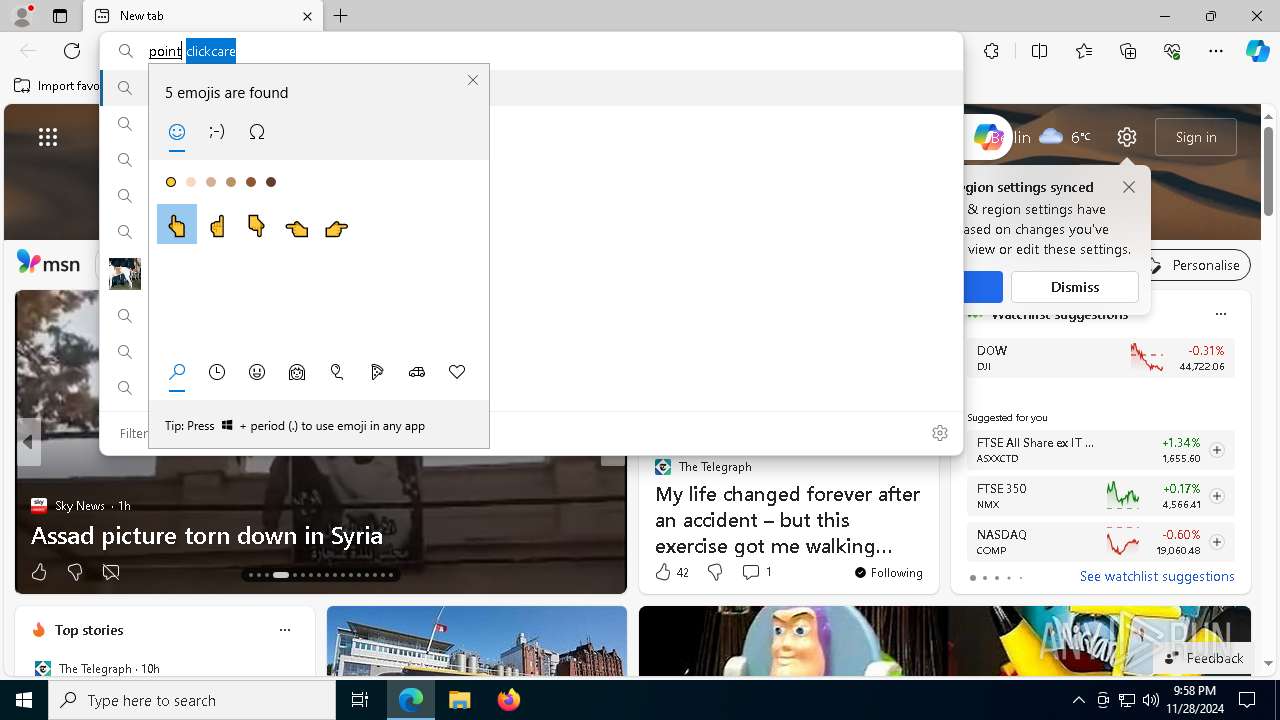Launch Firefox from the taskbar

pyautogui.click(x=508, y=700)
